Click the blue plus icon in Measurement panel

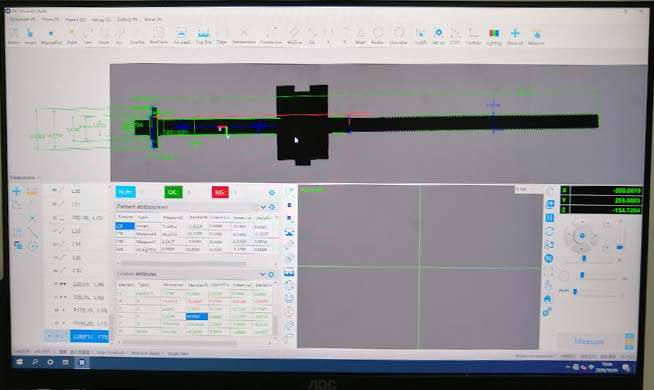[16, 191]
